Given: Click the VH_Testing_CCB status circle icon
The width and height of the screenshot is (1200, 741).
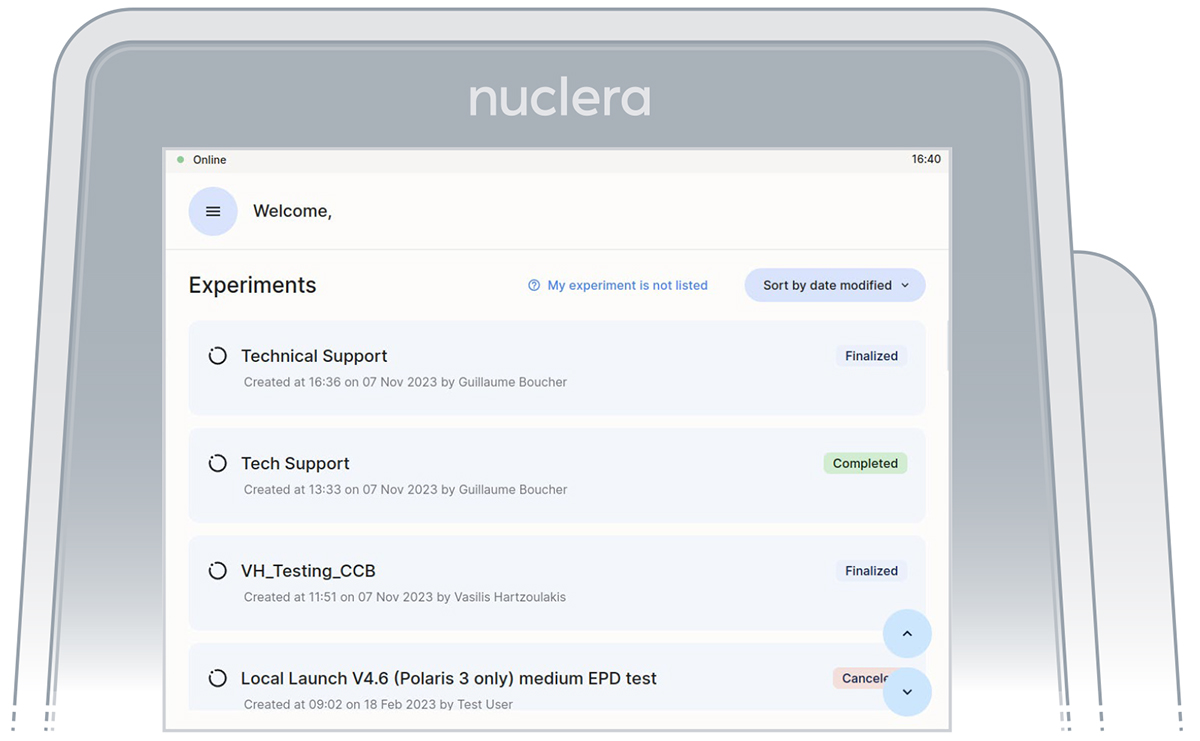Looking at the screenshot, I should tap(217, 571).
